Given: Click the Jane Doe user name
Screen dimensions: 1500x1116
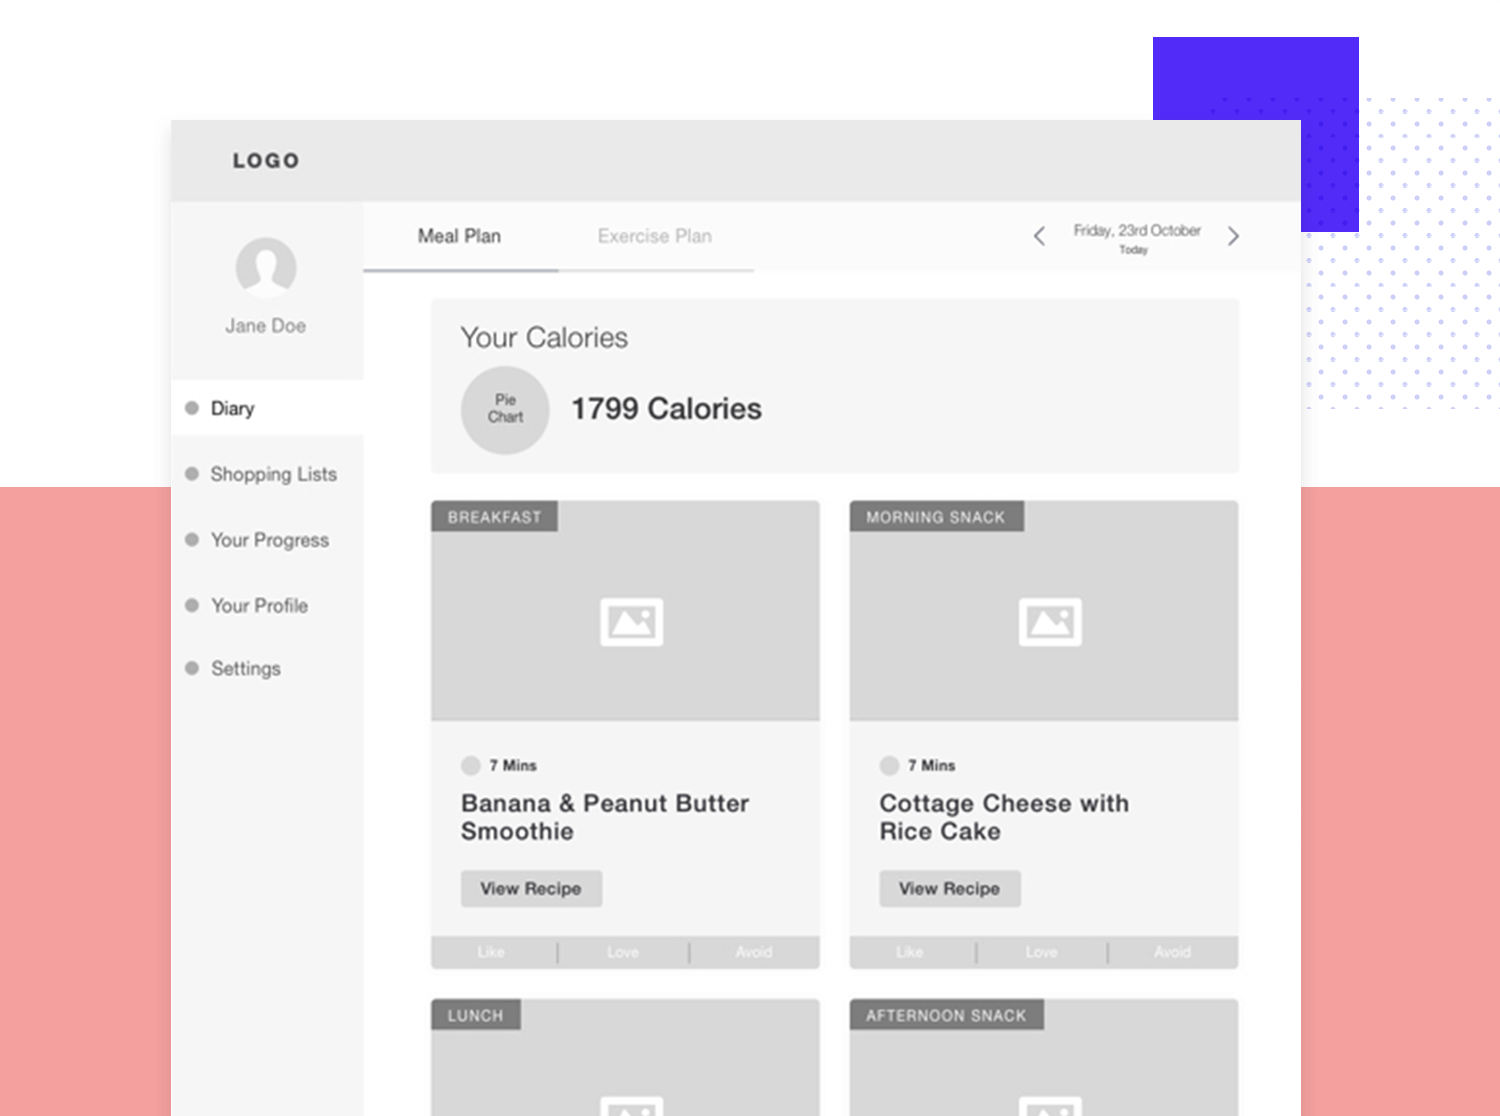Looking at the screenshot, I should 266,326.
